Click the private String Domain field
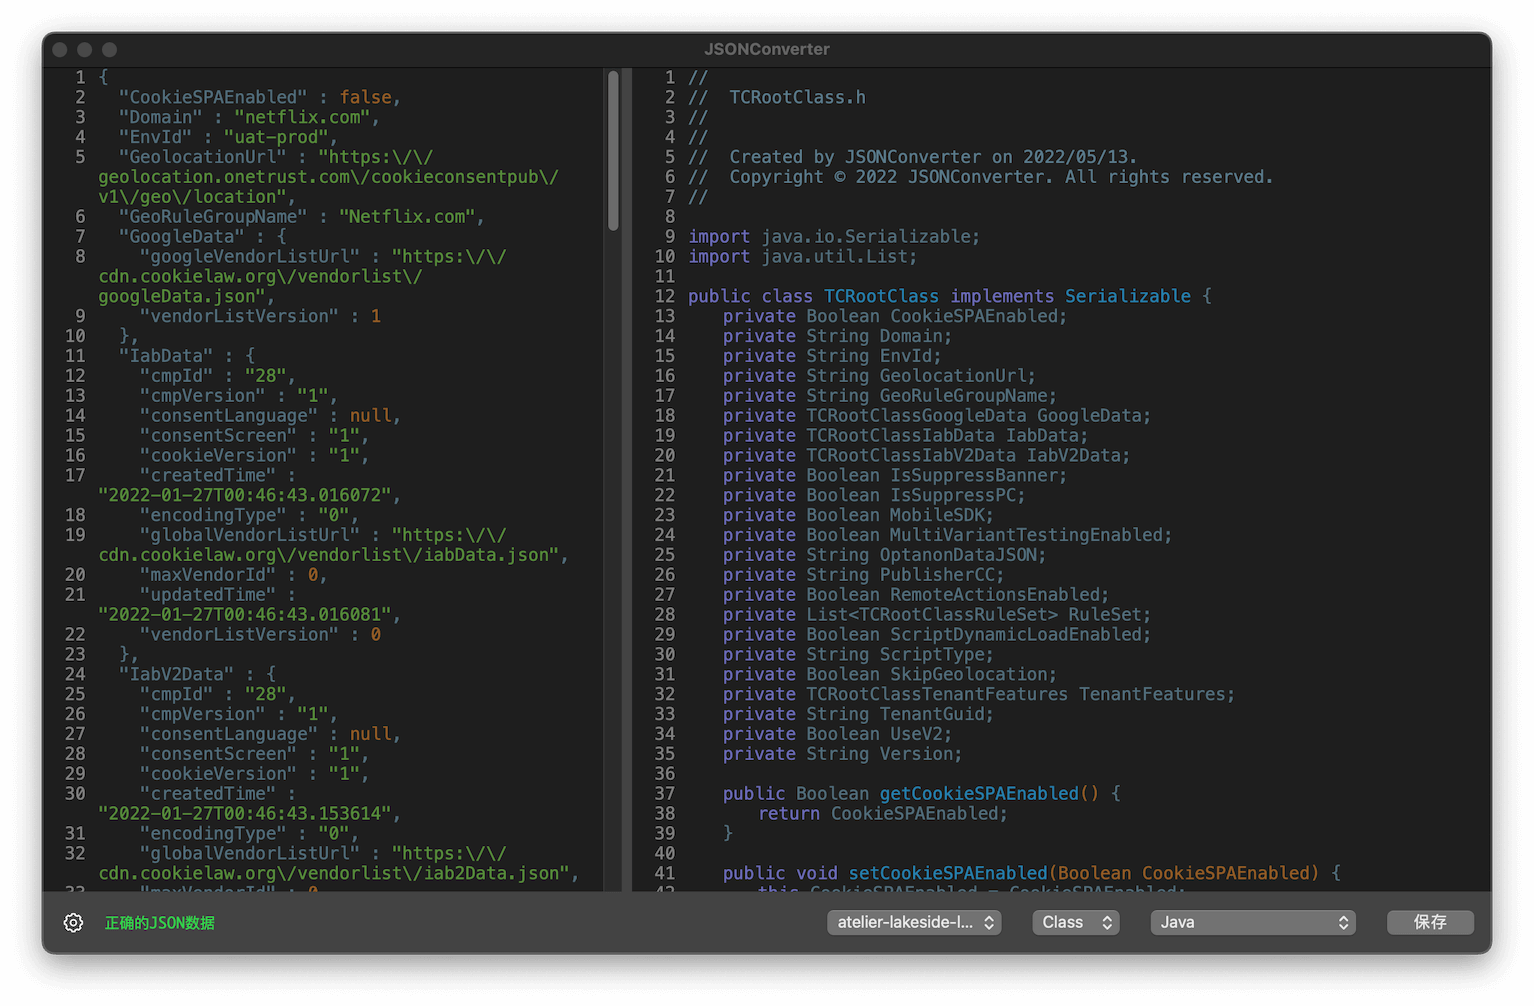 coord(838,336)
